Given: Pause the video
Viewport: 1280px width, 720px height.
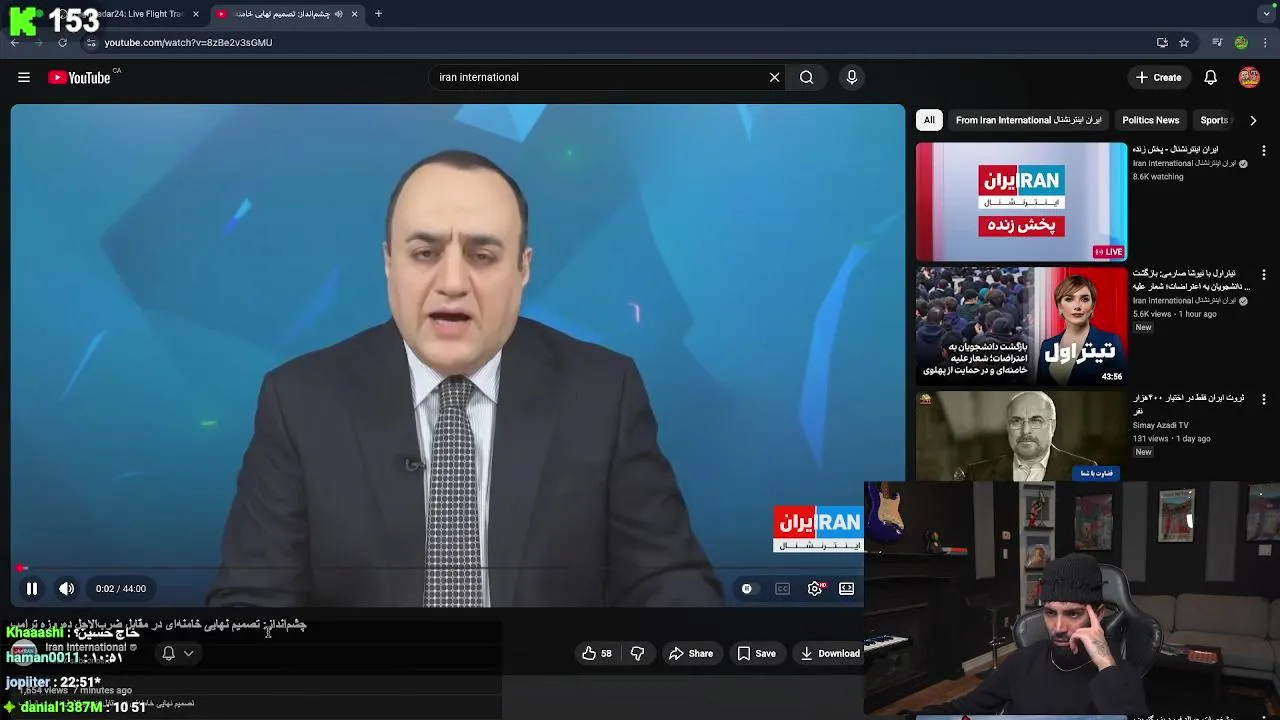Looking at the screenshot, I should tap(32, 589).
